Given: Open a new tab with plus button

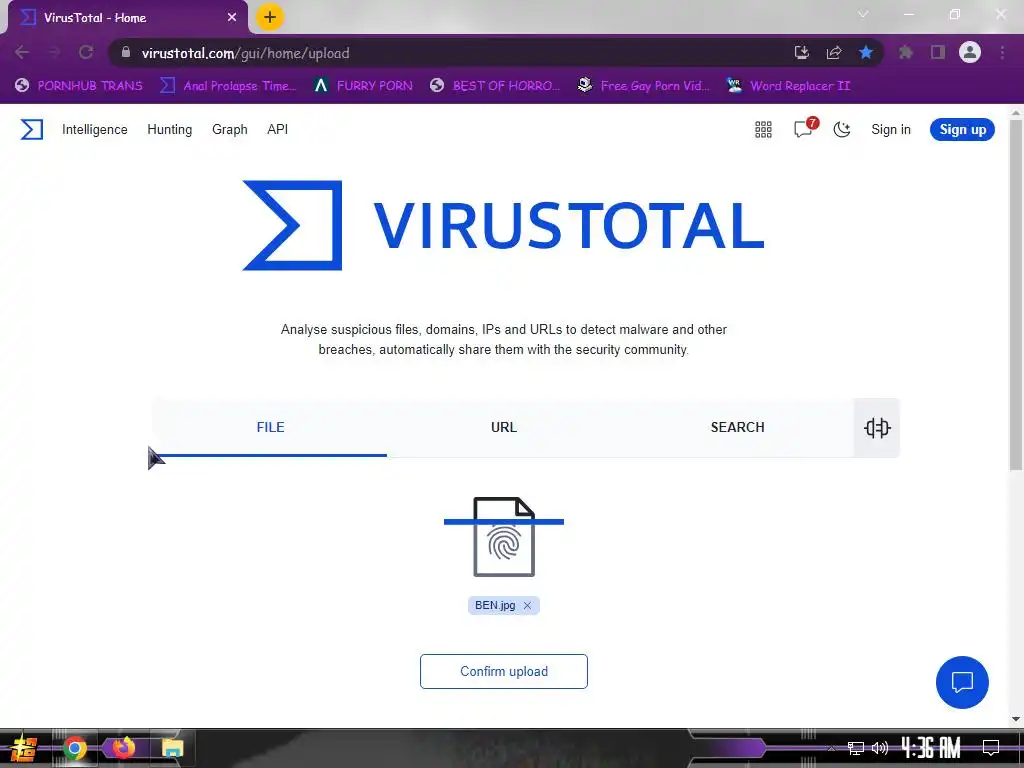Looking at the screenshot, I should pos(270,17).
